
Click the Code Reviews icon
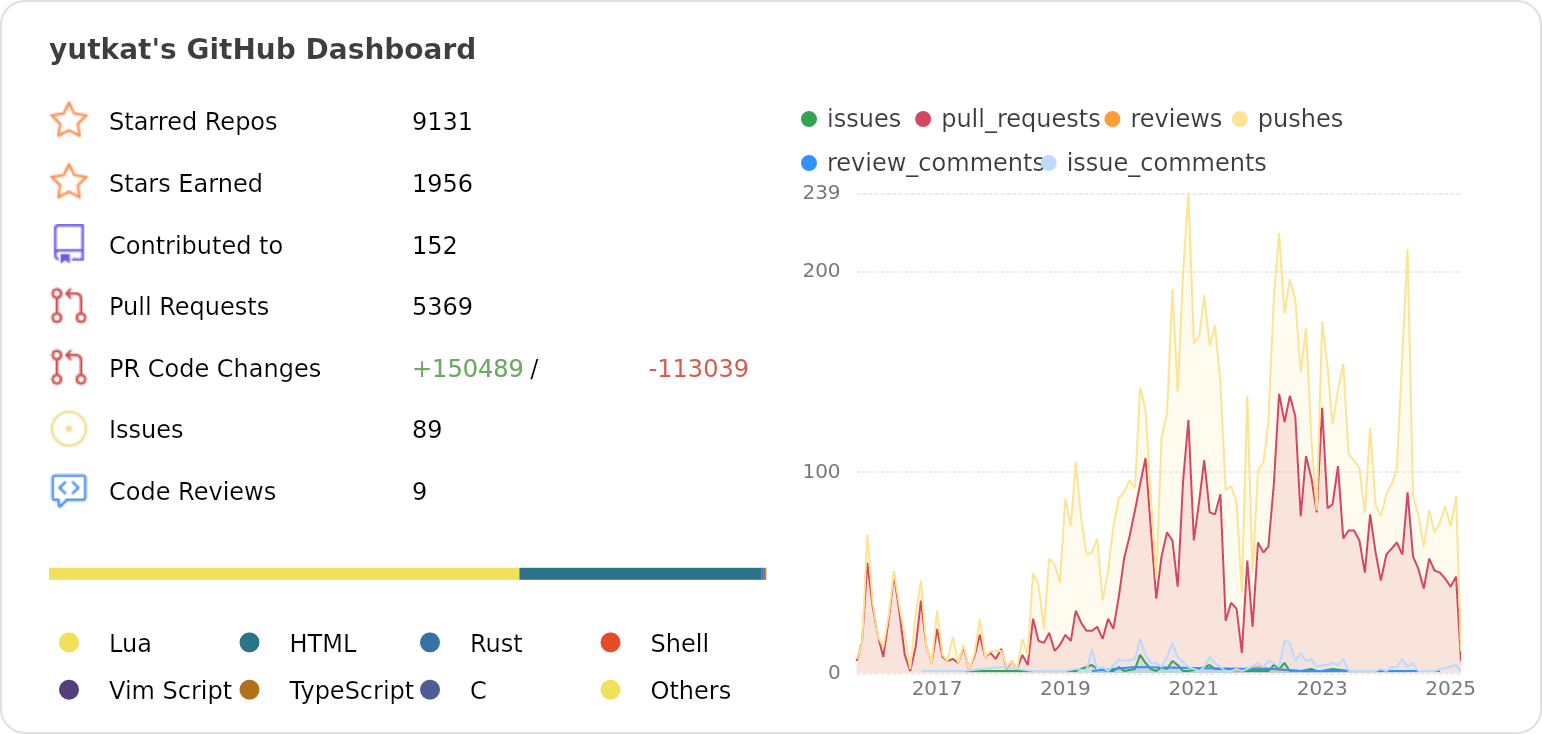[69, 491]
